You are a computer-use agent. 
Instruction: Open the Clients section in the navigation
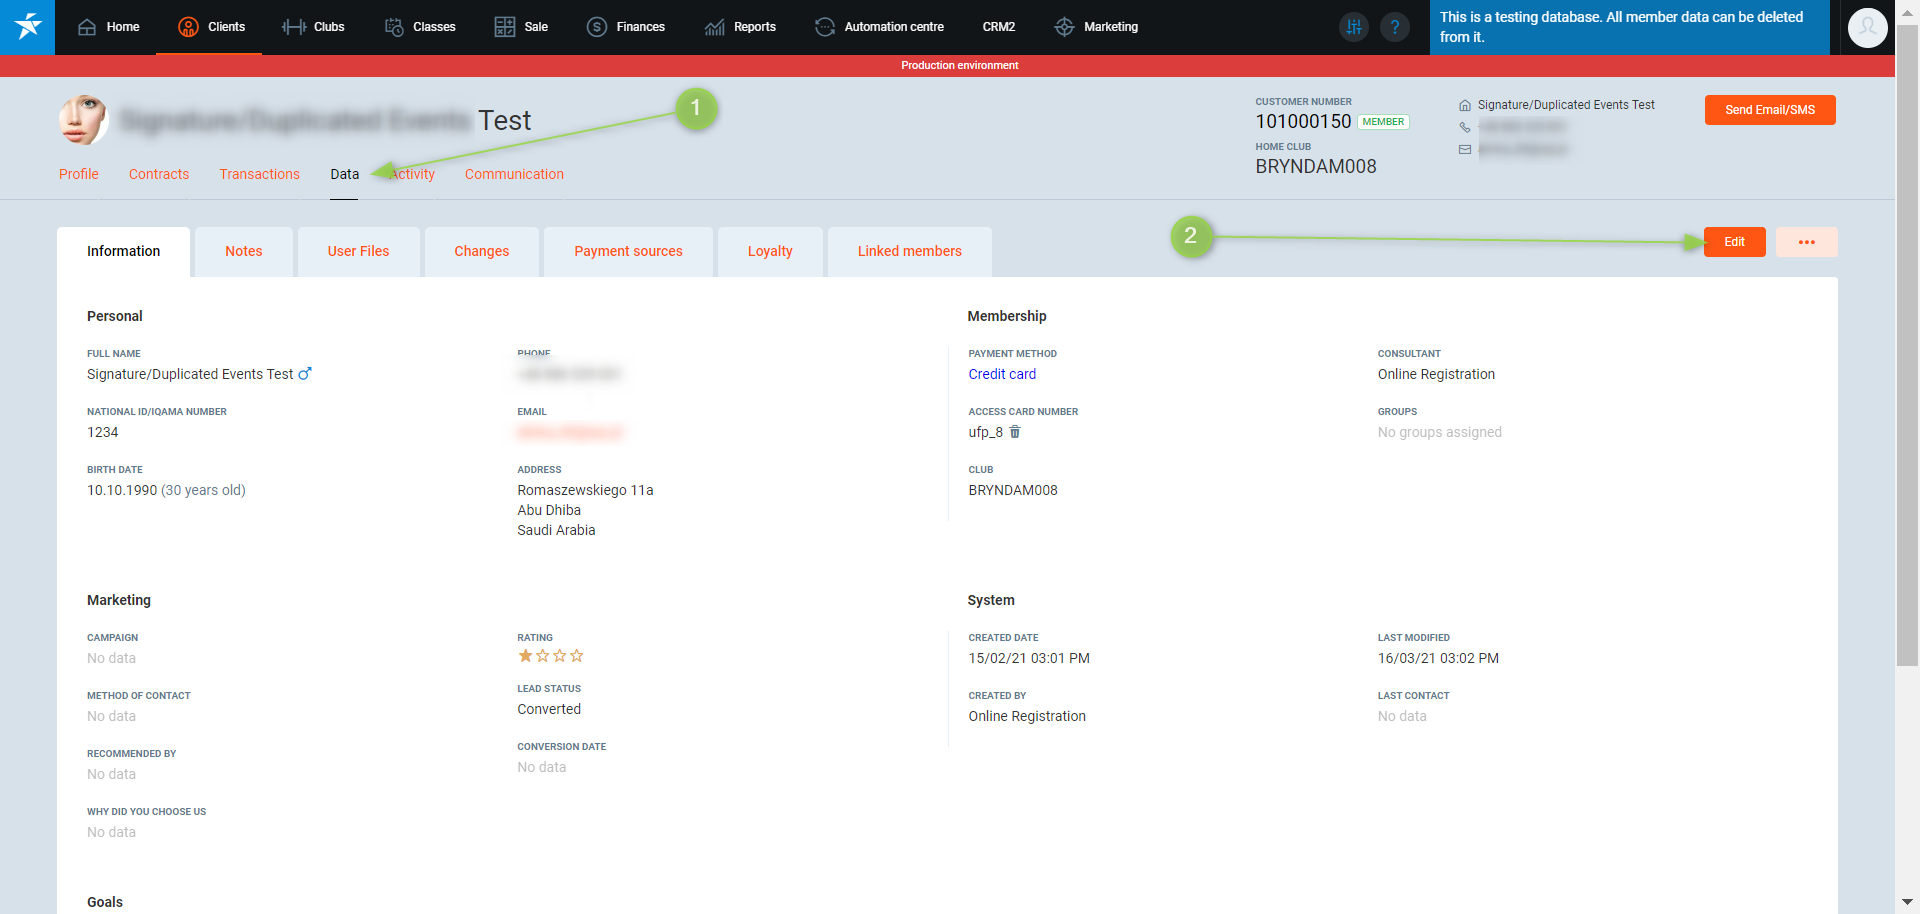(211, 27)
